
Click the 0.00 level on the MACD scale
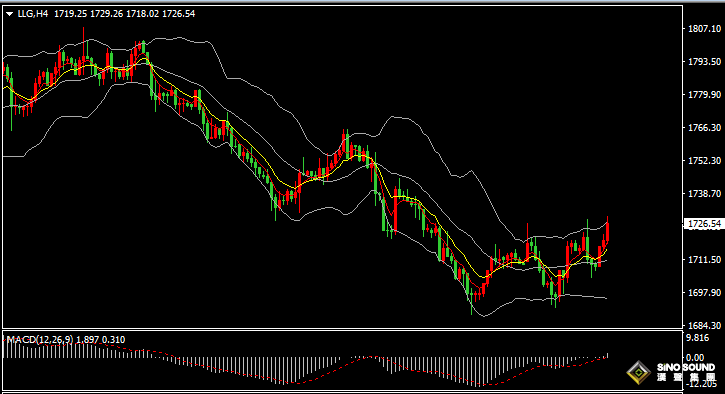tap(695, 357)
